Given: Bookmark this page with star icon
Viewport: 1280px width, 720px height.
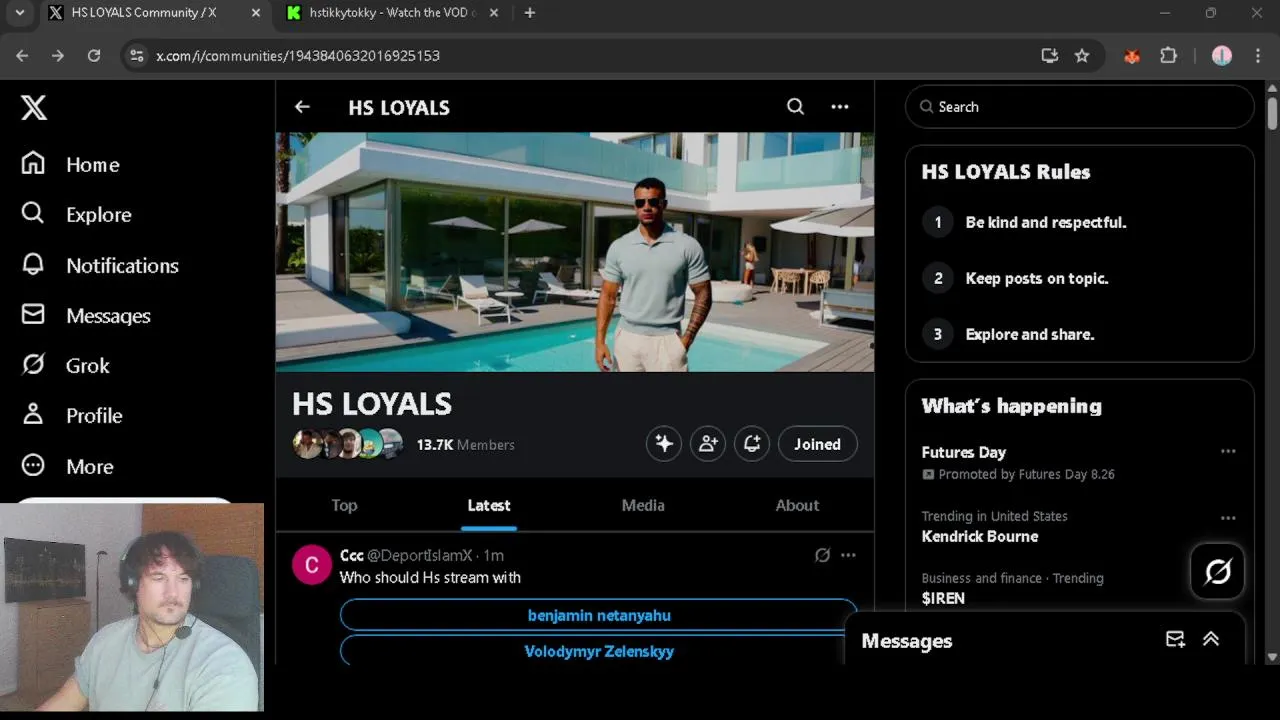Looking at the screenshot, I should click(x=1082, y=56).
